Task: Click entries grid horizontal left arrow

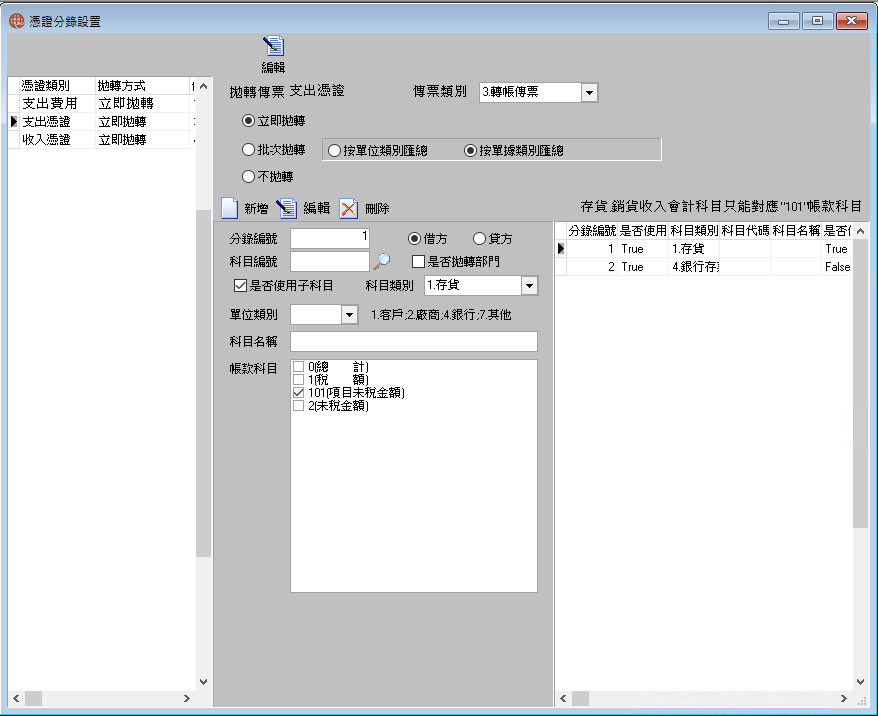Action: pyautogui.click(x=563, y=698)
